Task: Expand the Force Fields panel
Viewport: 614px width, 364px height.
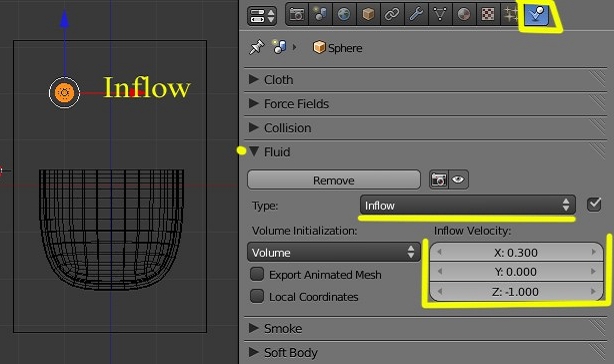Action: click(x=254, y=103)
